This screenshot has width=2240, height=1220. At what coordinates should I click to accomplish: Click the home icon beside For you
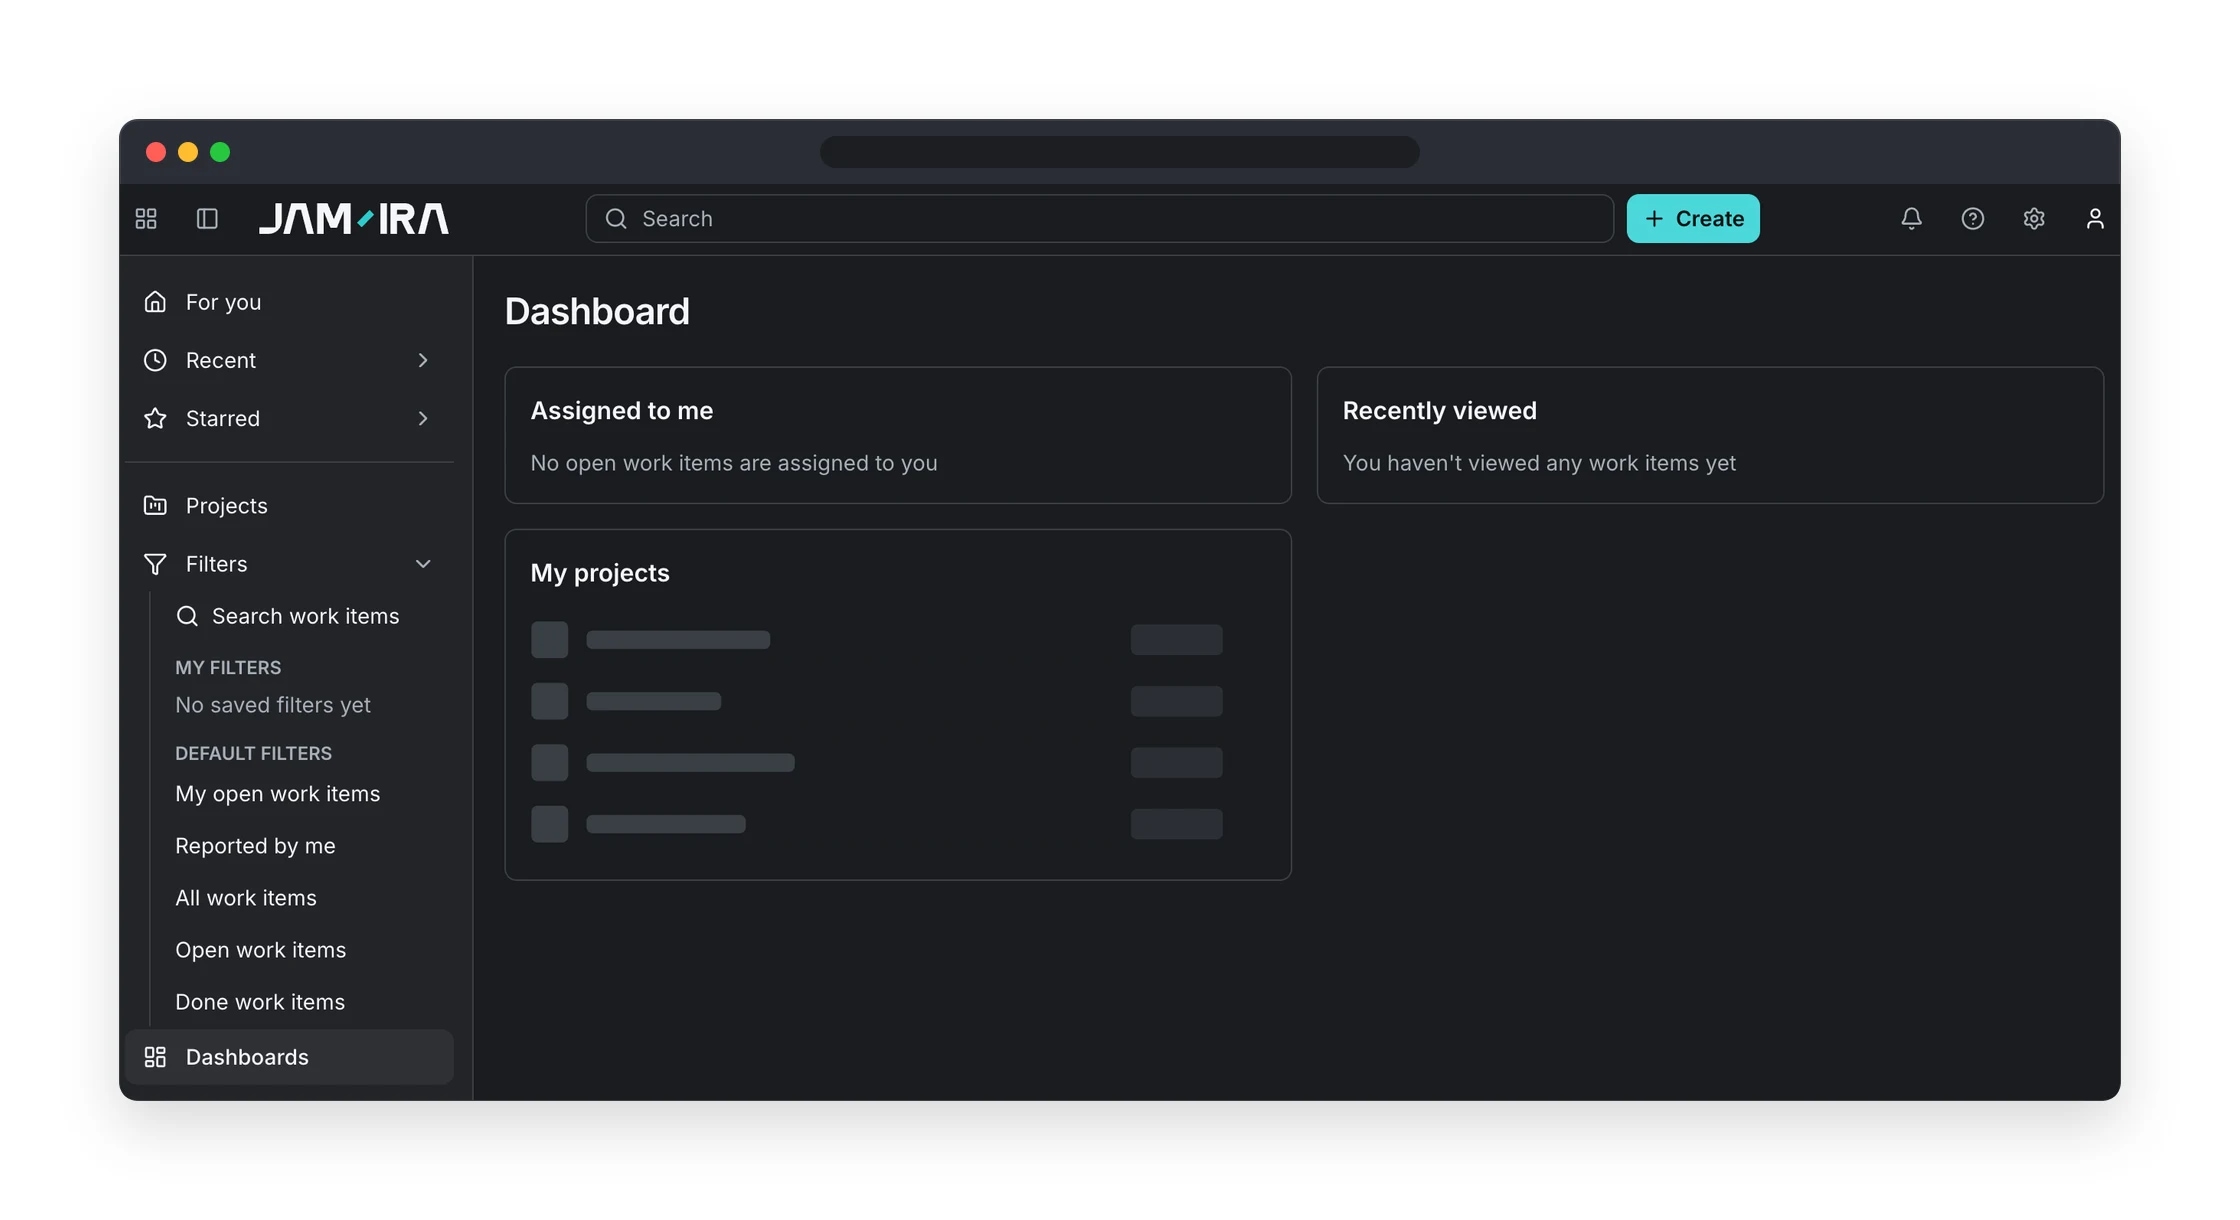(x=155, y=302)
